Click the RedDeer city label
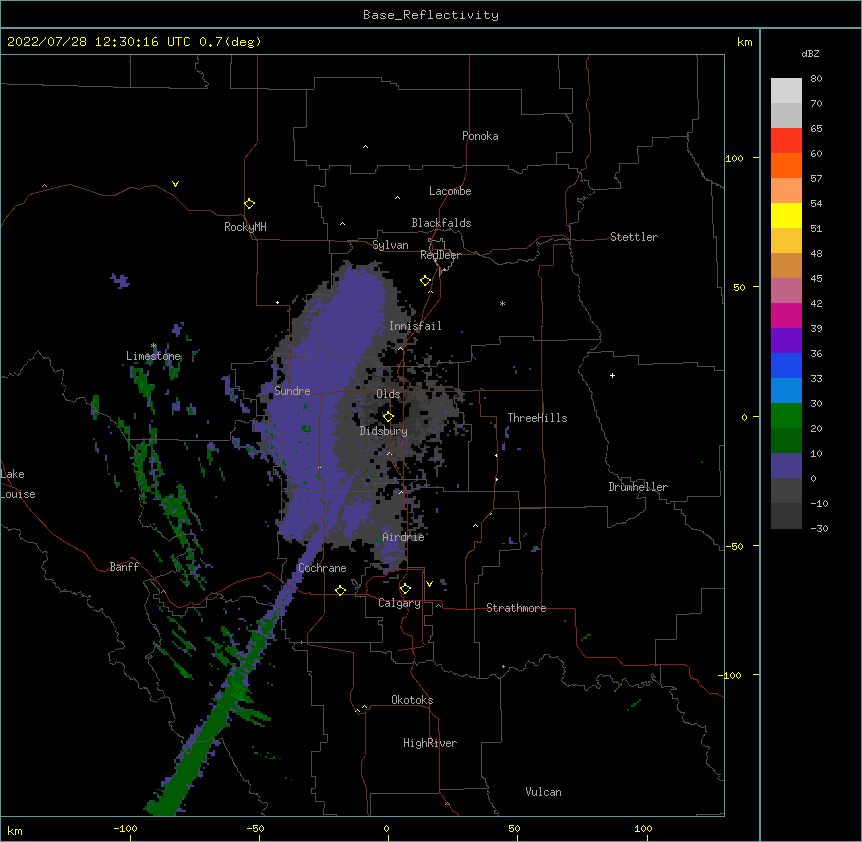 [440, 255]
